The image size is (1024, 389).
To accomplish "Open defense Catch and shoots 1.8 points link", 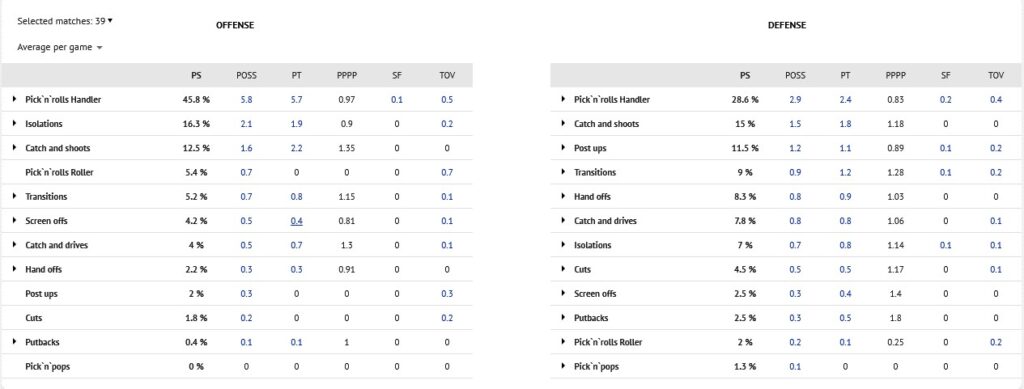I will [x=845, y=124].
